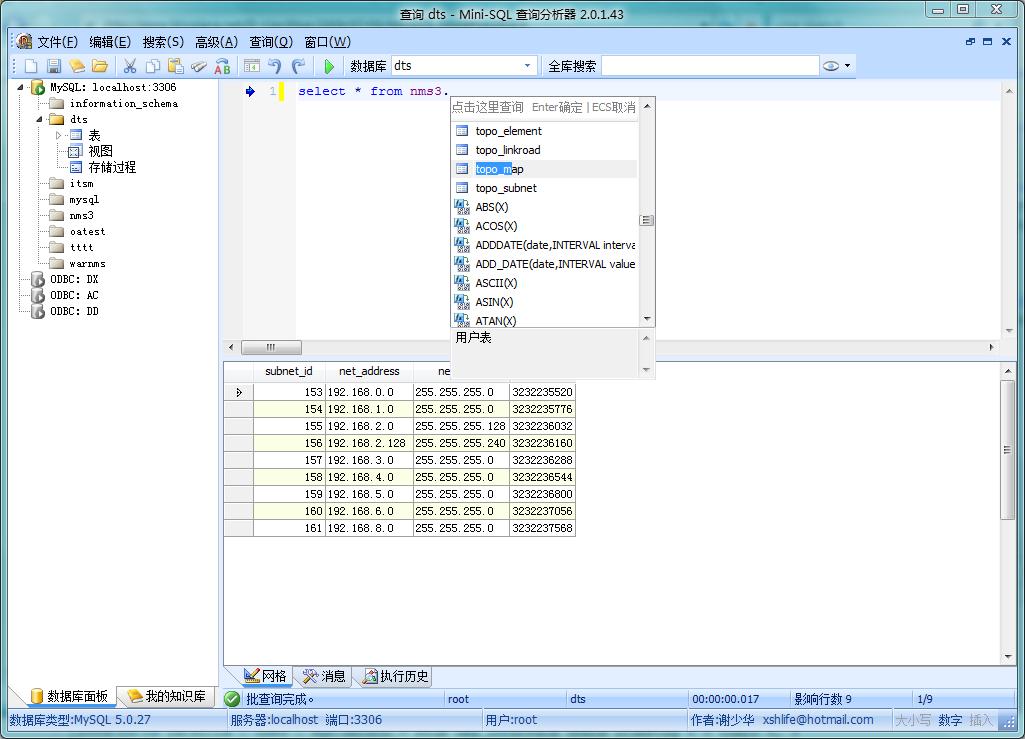Open the 高级(A) menu
This screenshot has width=1025, height=739.
(x=216, y=42)
